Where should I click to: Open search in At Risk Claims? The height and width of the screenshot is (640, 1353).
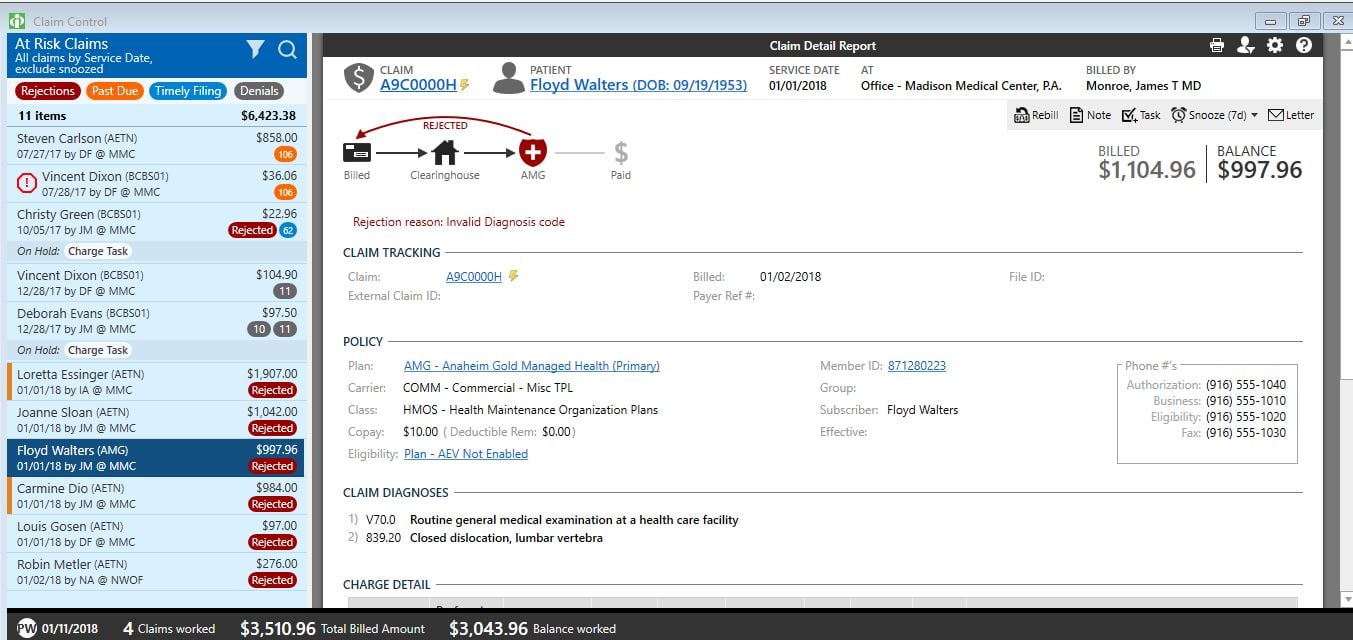pyautogui.click(x=287, y=49)
